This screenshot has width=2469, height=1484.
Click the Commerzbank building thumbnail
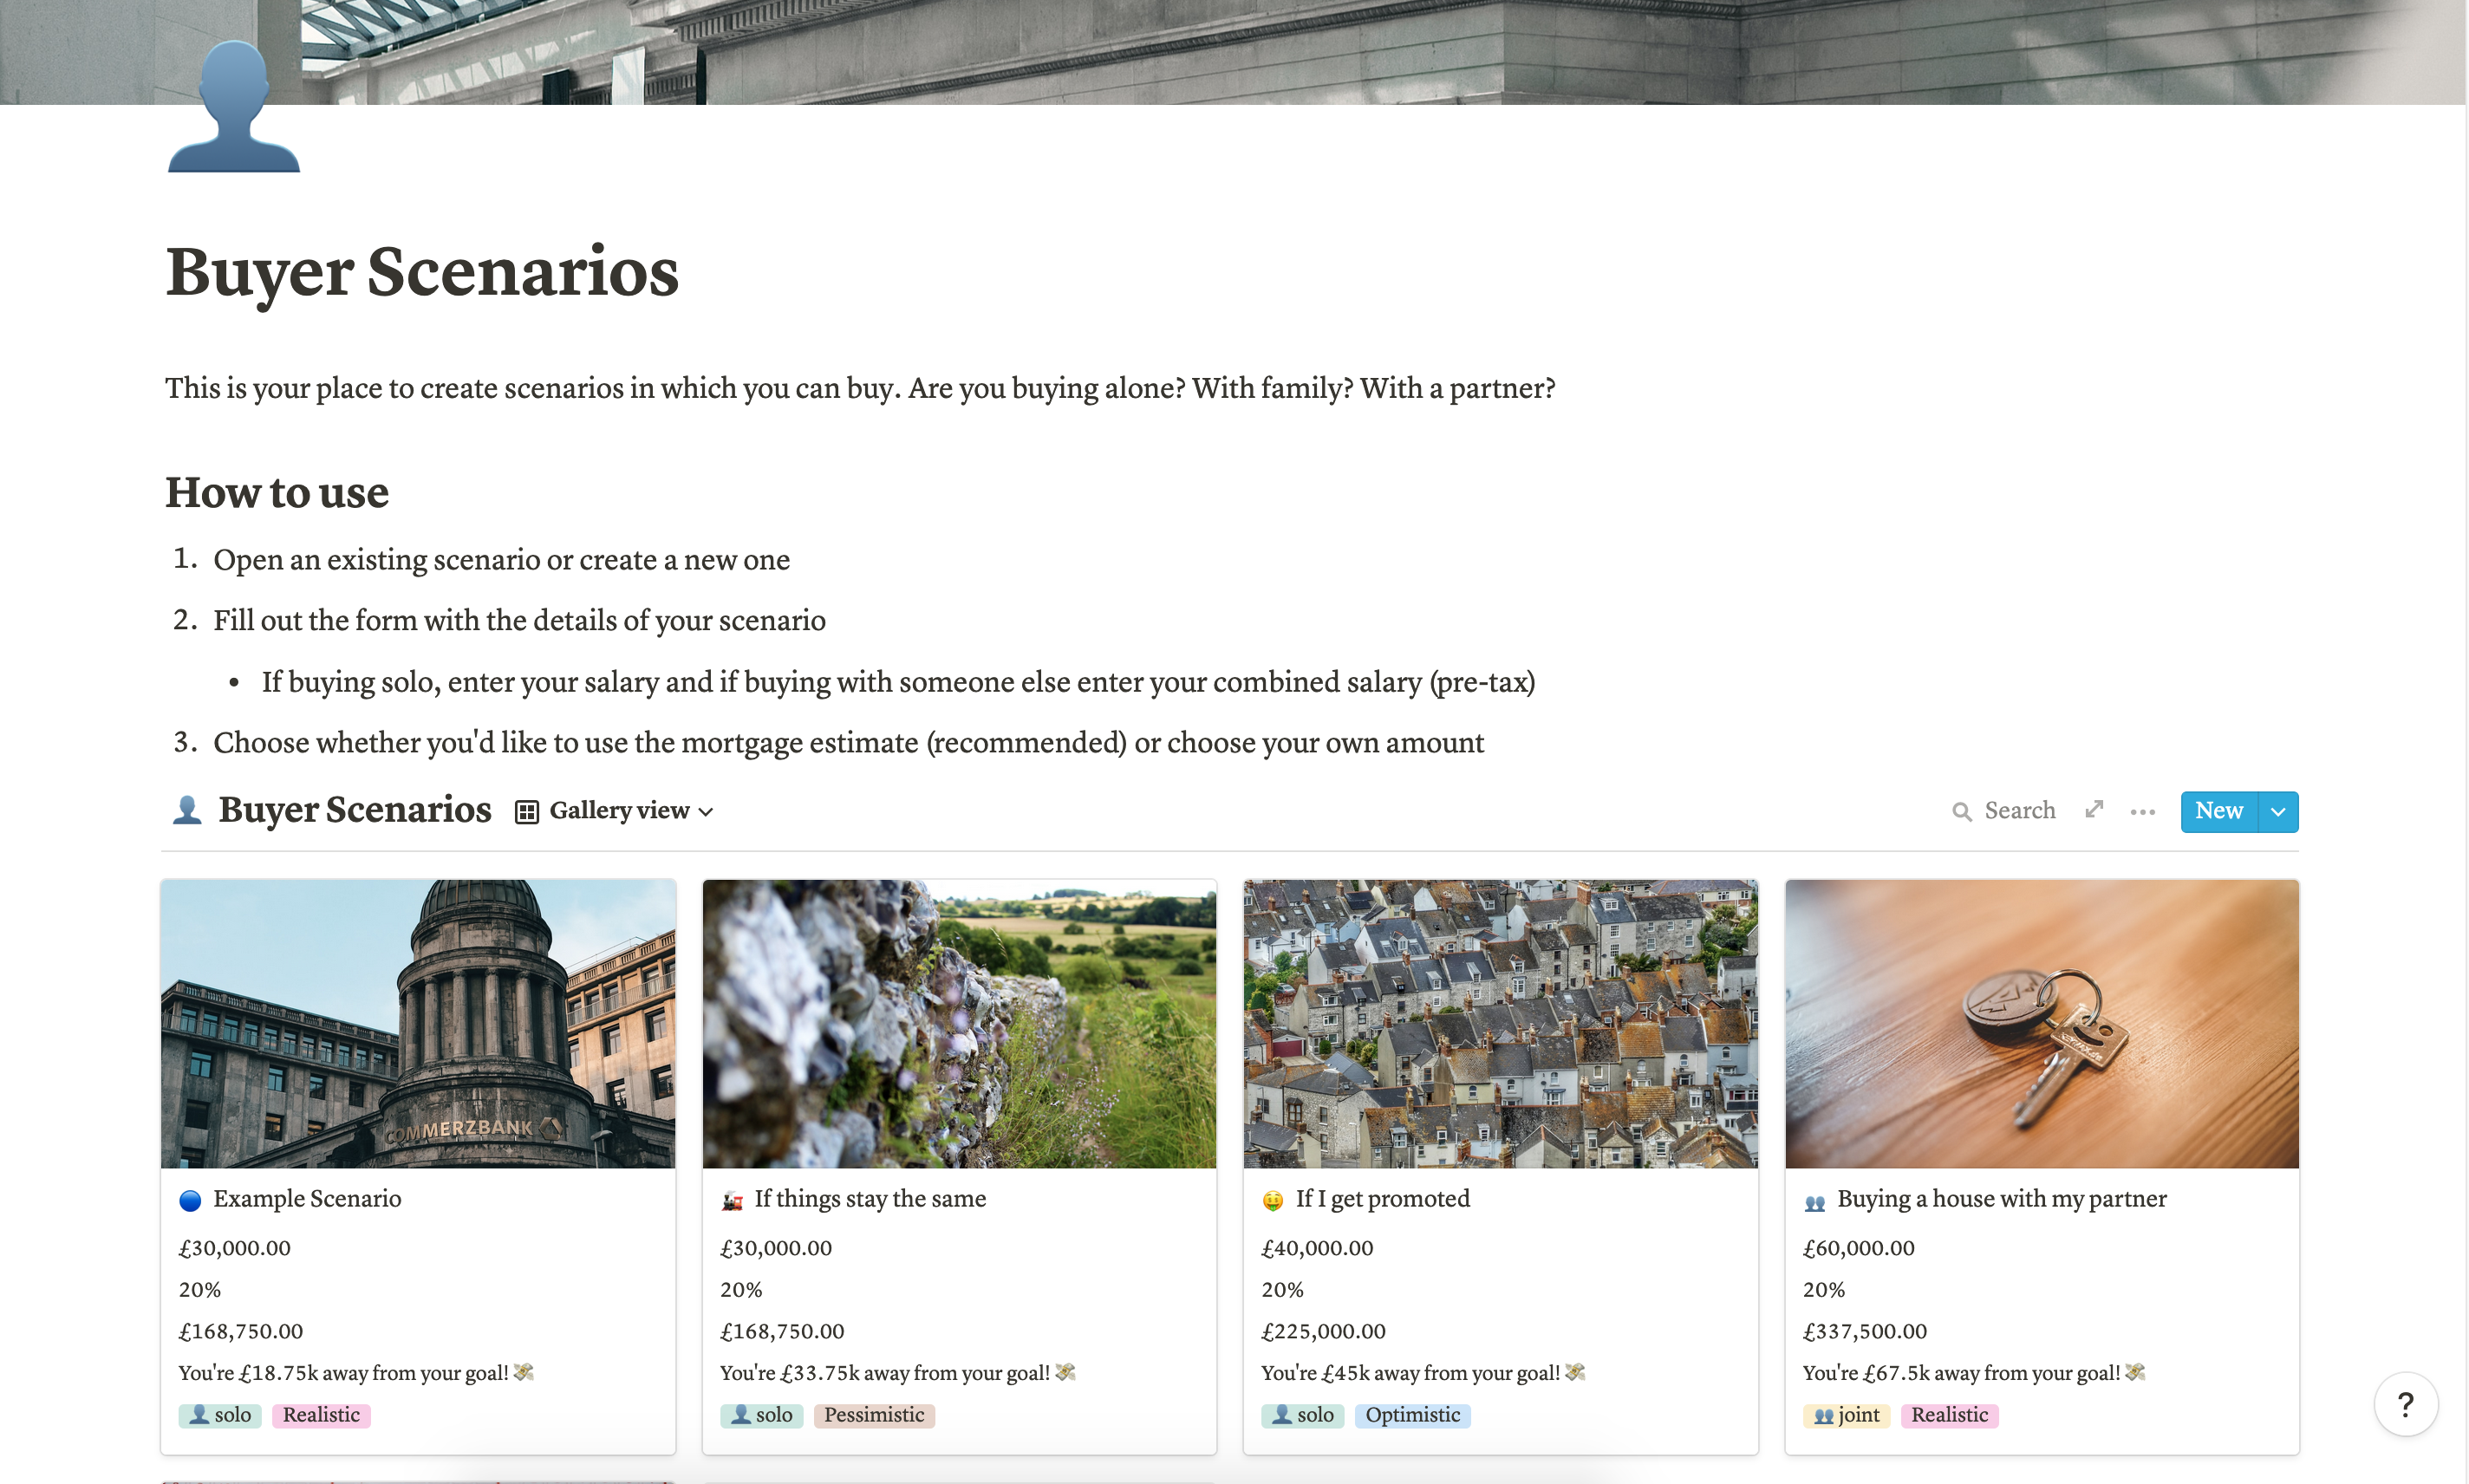tap(418, 1023)
